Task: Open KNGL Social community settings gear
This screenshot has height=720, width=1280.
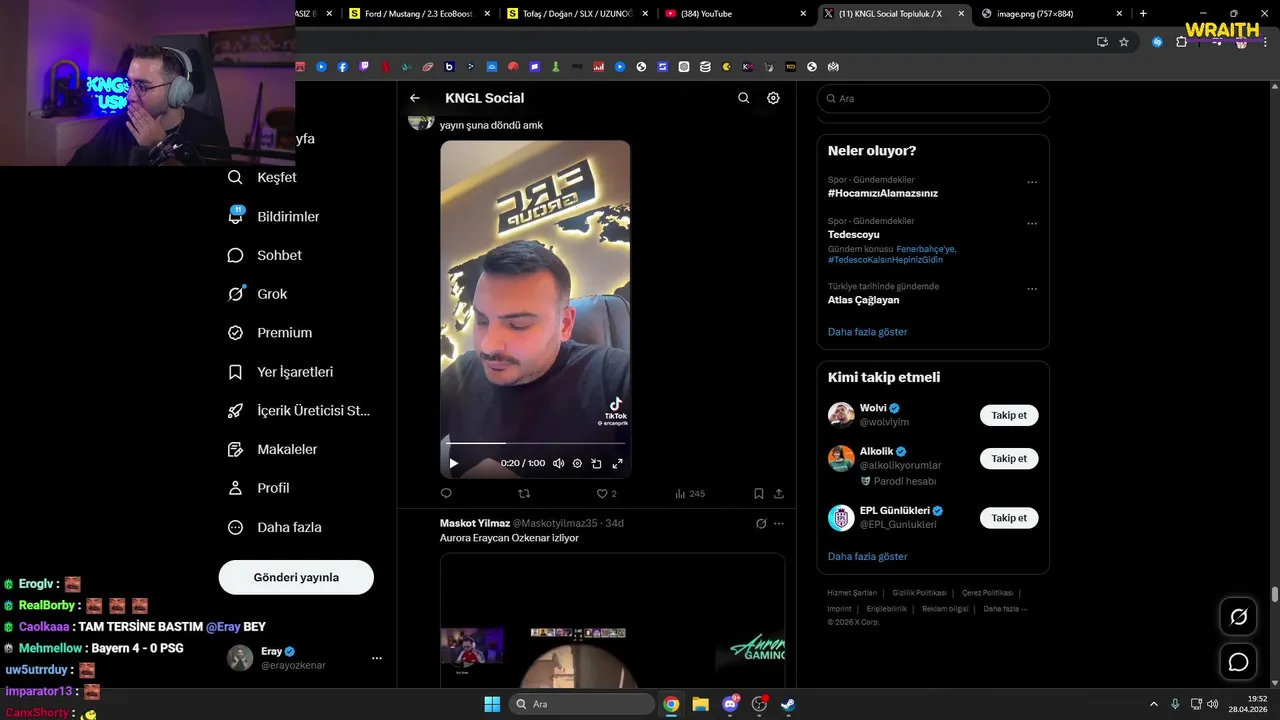Action: tap(773, 98)
